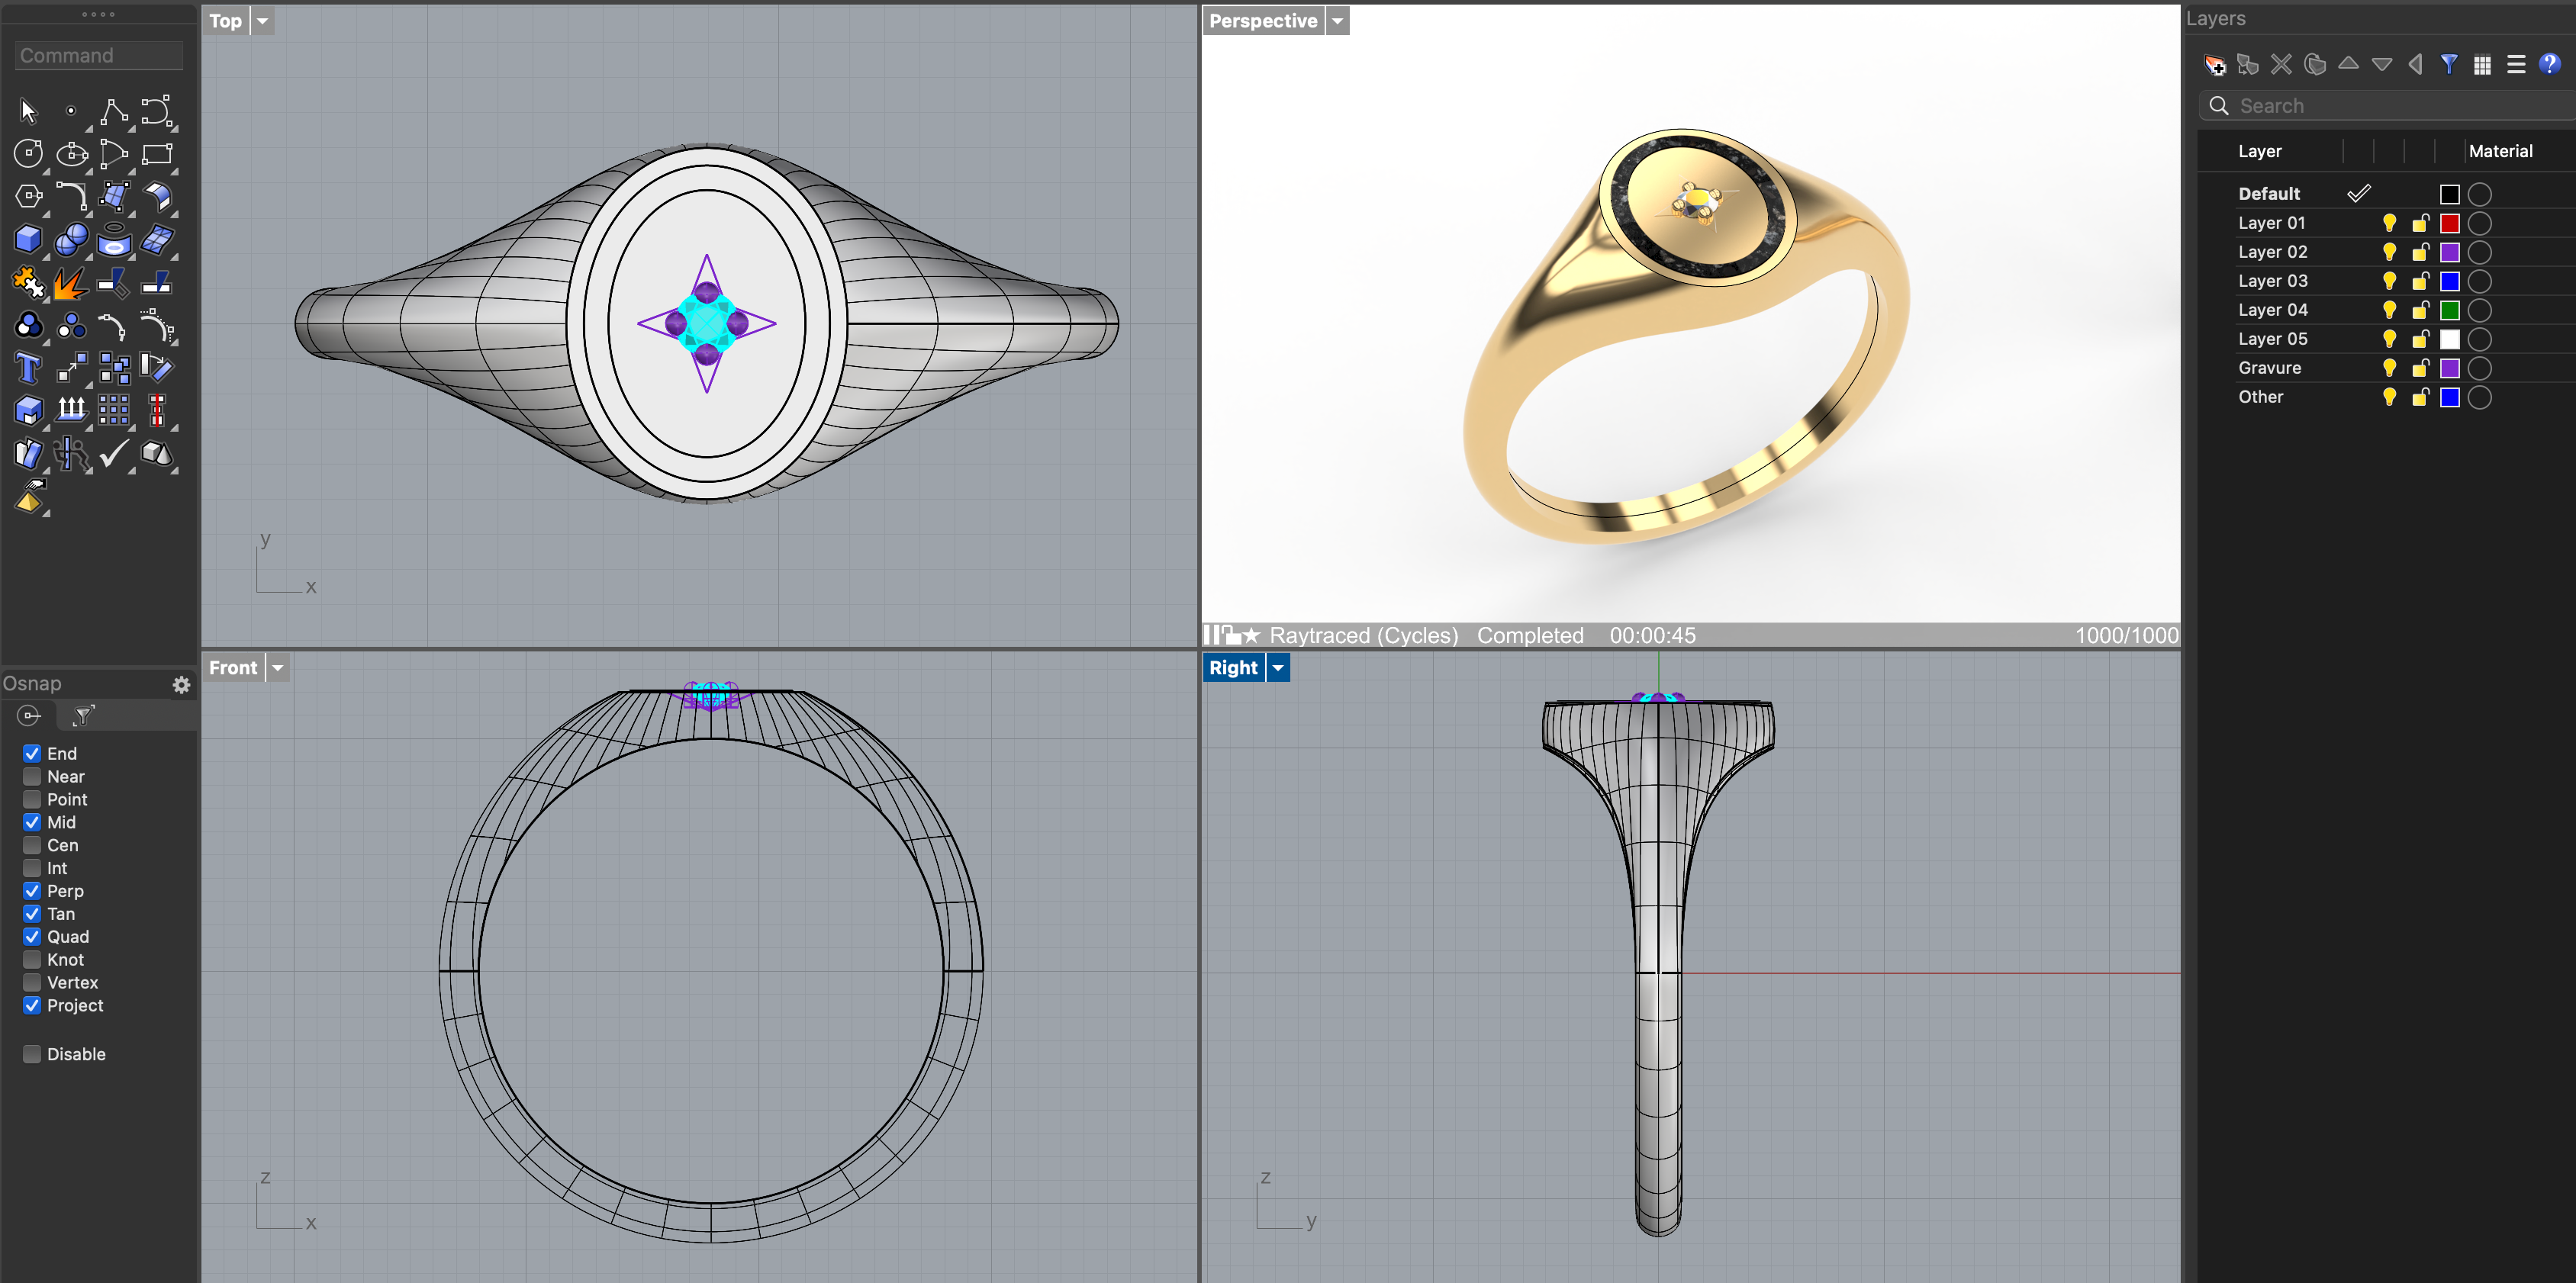Uncheck the End osnap
Screen dimensions: 2576x1283
coord(32,754)
